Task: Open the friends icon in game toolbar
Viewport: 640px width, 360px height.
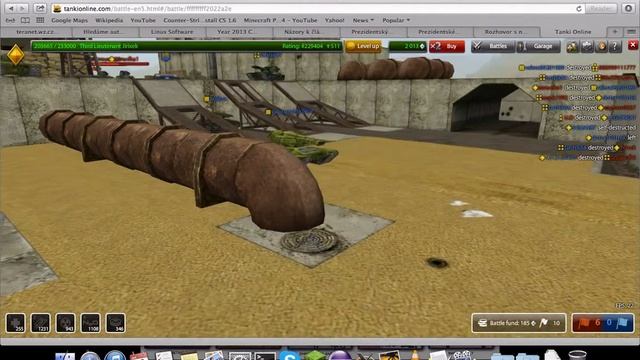Action: pos(572,47)
